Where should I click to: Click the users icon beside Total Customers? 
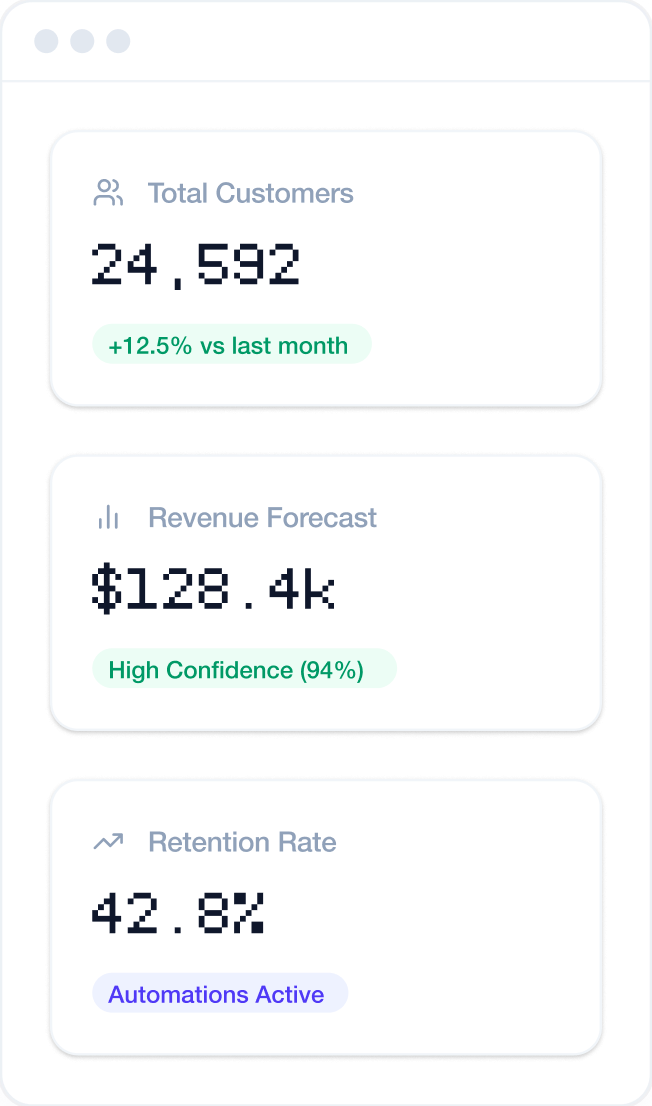tap(108, 193)
